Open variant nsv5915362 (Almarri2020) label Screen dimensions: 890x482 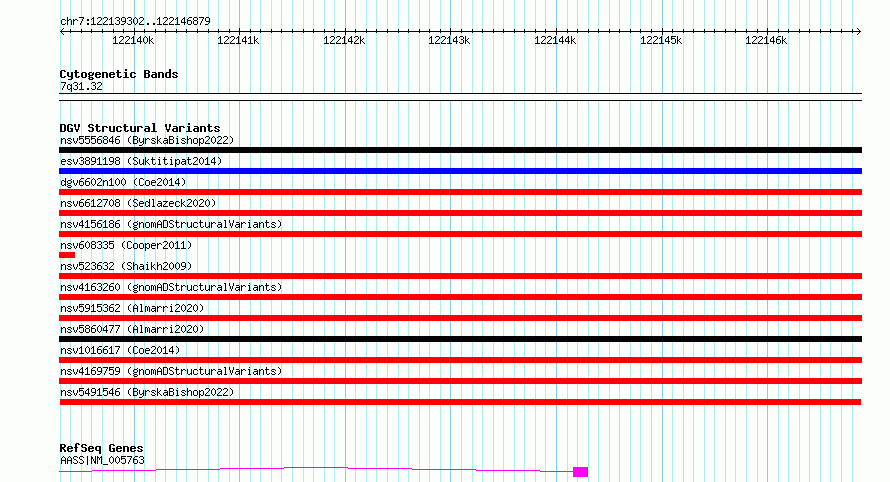(x=132, y=308)
